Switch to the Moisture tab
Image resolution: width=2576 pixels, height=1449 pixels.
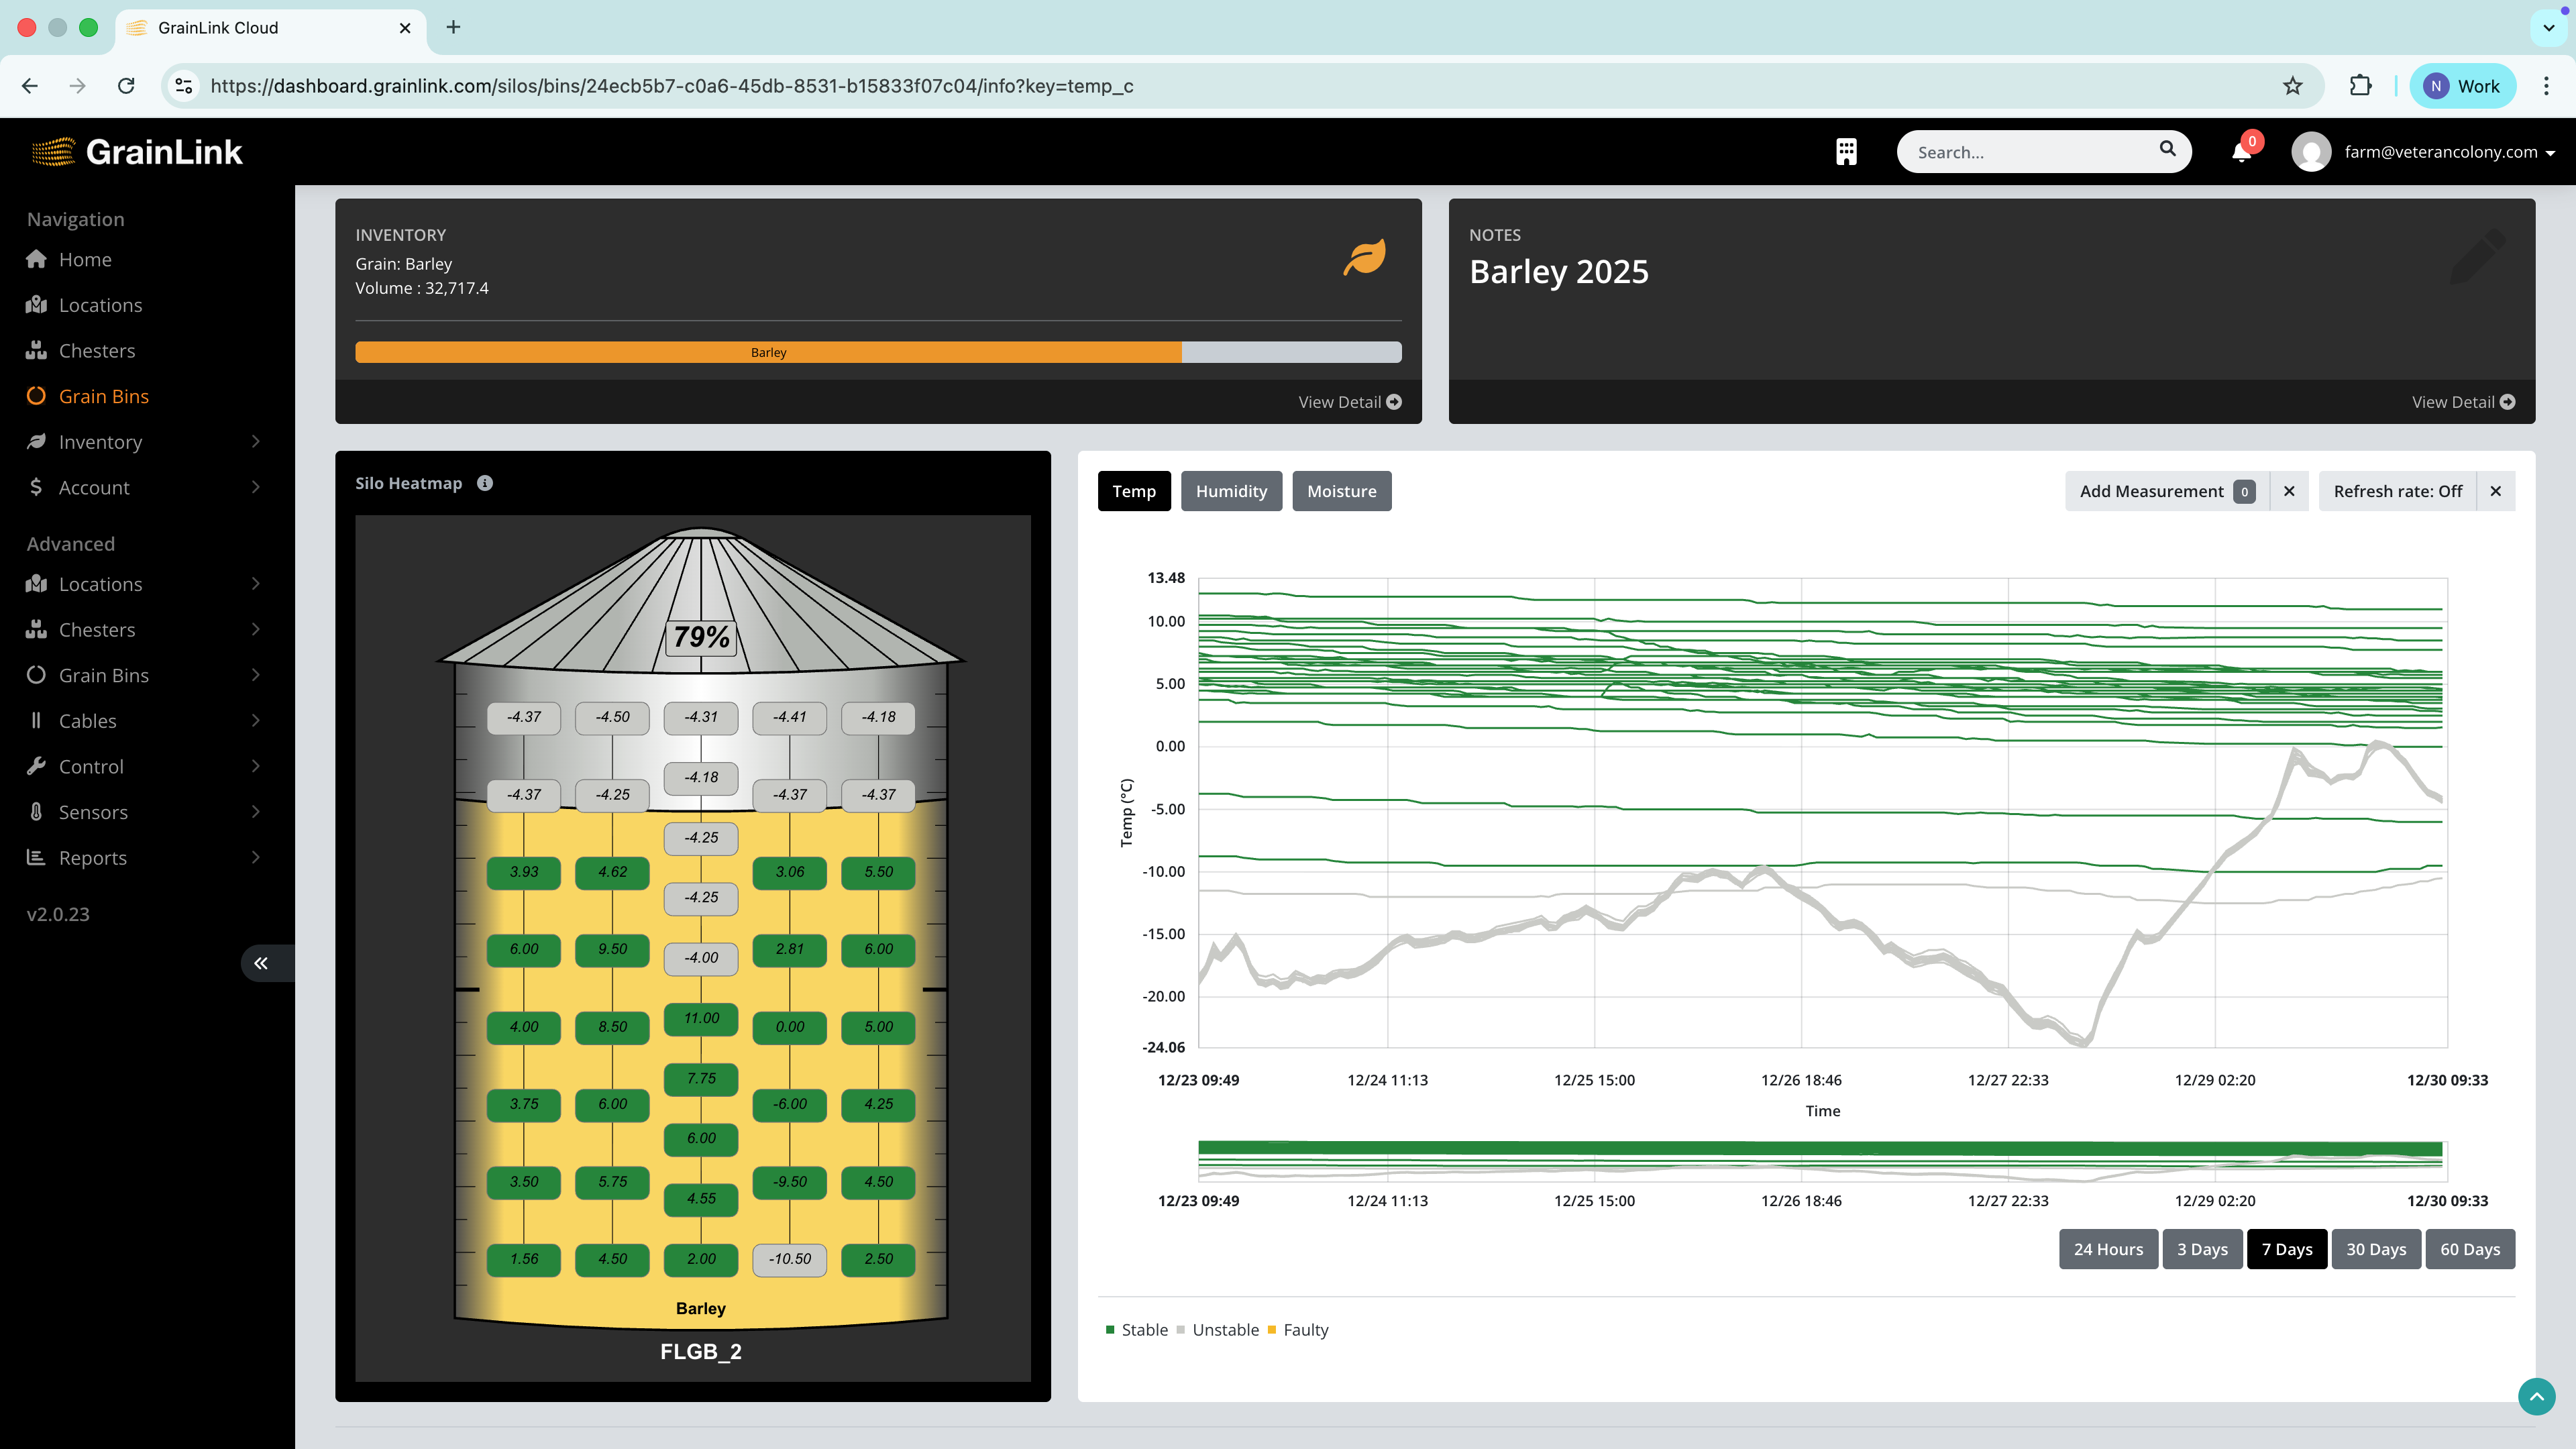coord(1342,491)
